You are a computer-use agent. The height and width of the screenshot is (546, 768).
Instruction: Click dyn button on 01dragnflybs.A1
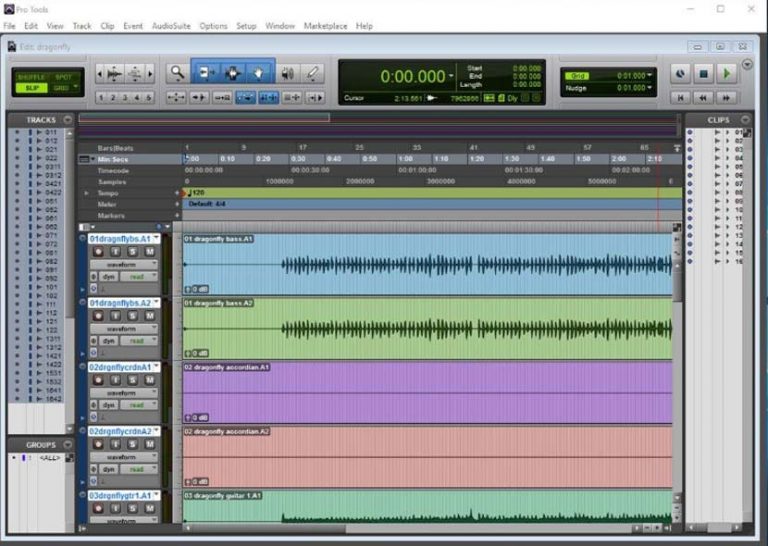click(x=109, y=277)
